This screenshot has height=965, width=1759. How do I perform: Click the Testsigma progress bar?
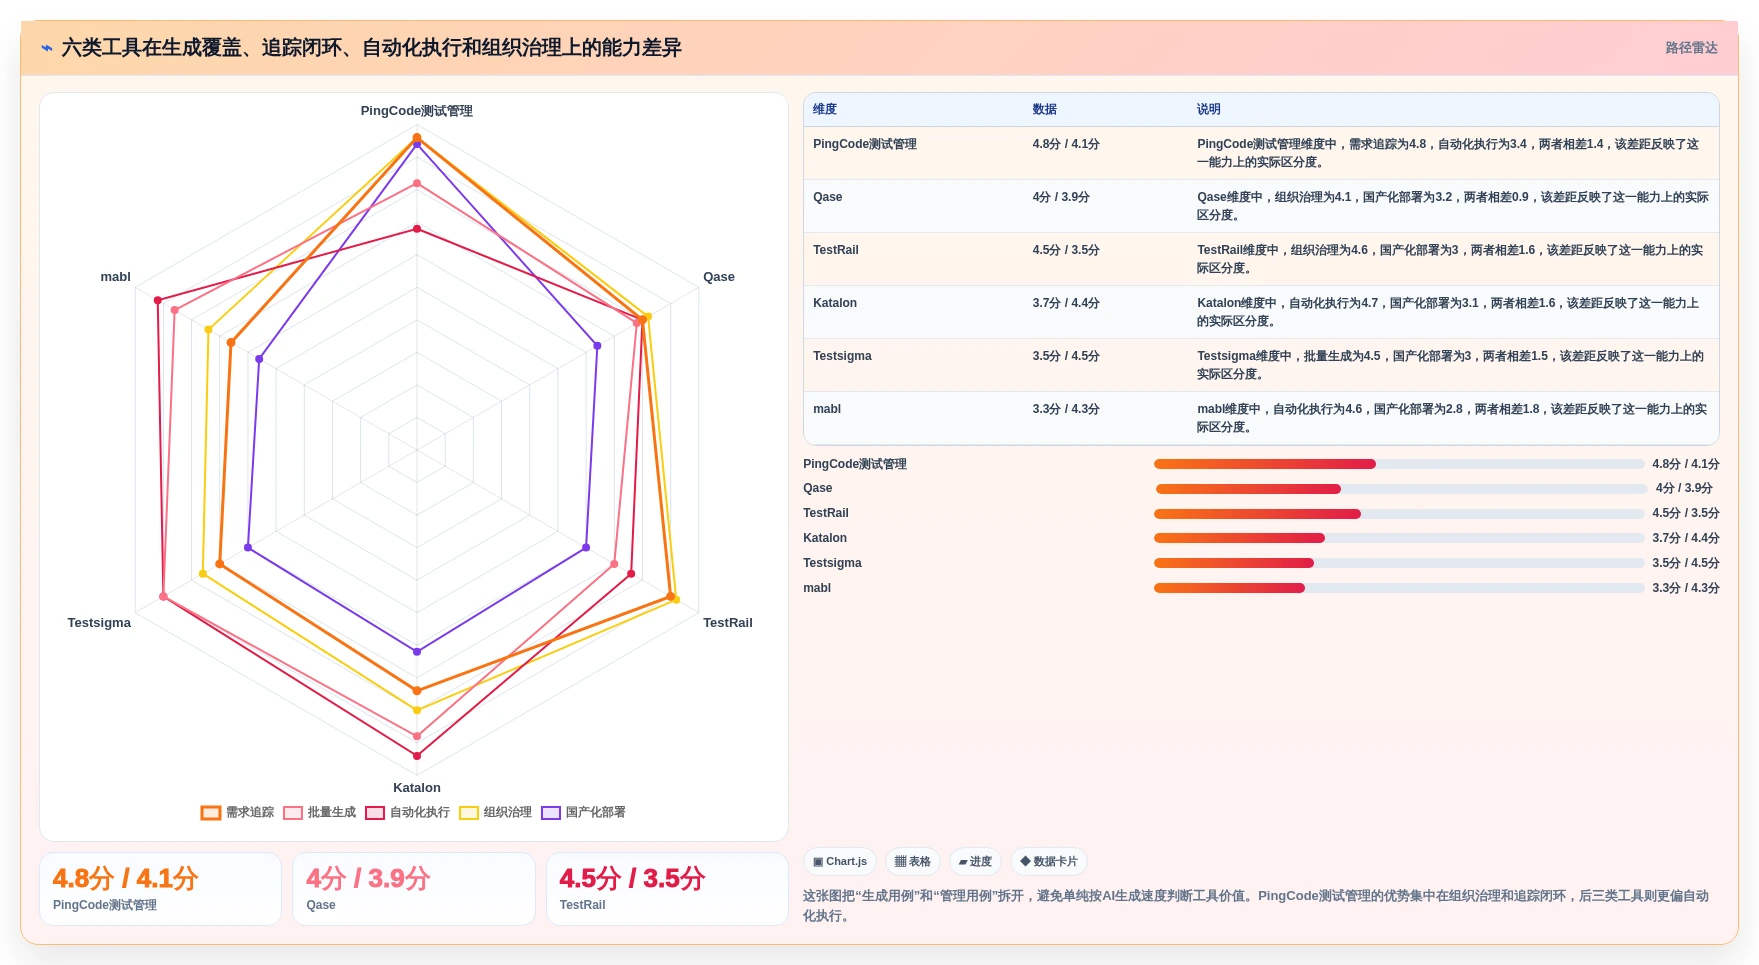1399,563
